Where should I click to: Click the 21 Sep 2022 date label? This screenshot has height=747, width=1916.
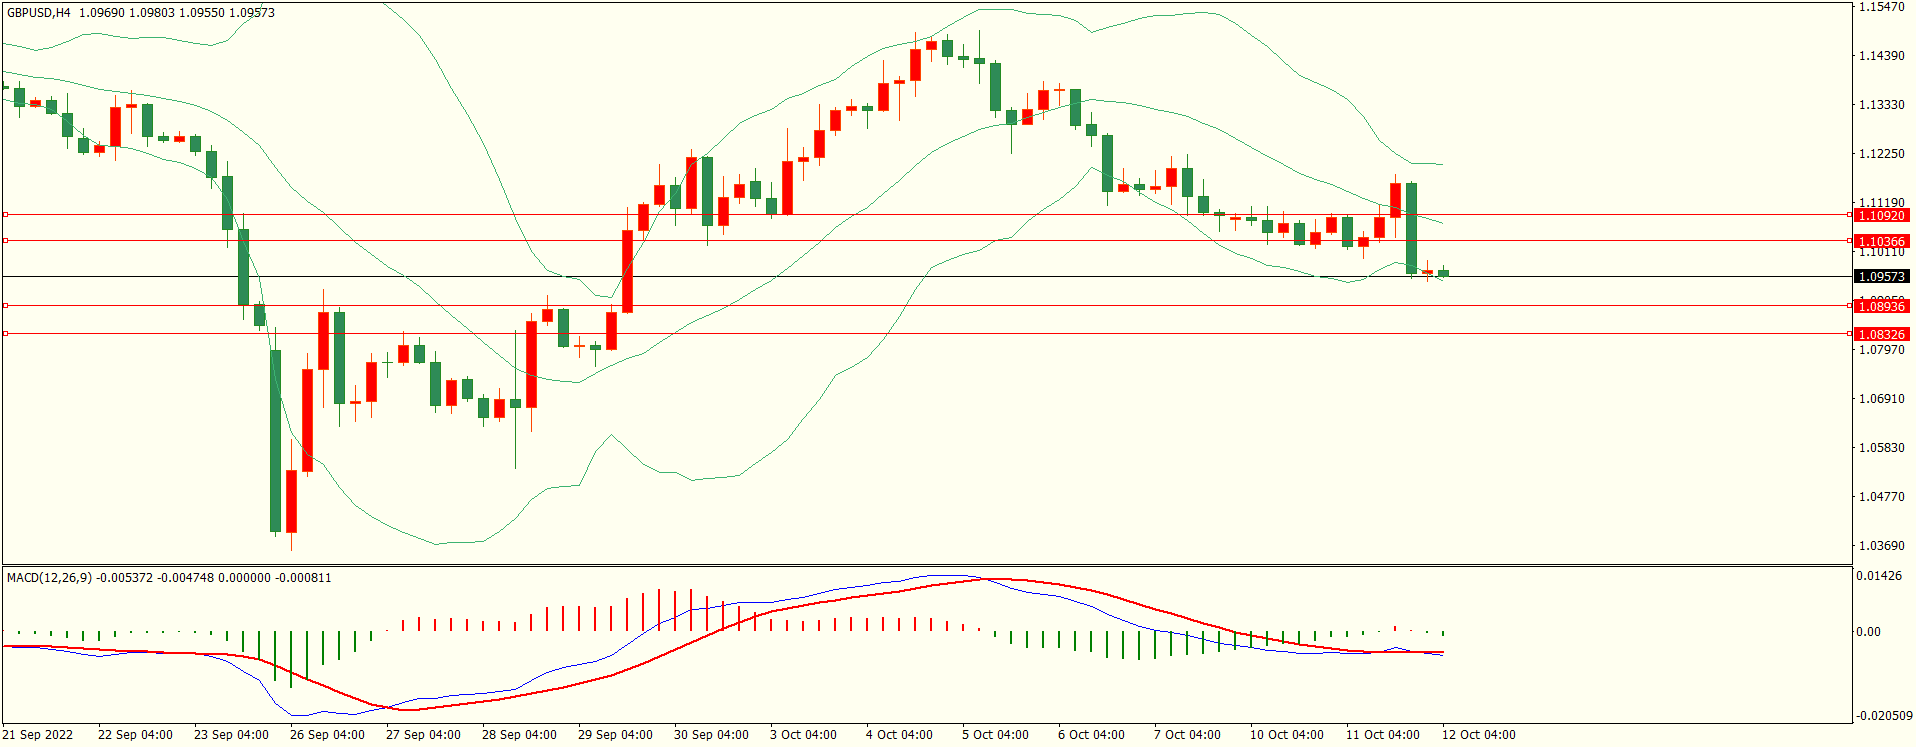tap(38, 735)
